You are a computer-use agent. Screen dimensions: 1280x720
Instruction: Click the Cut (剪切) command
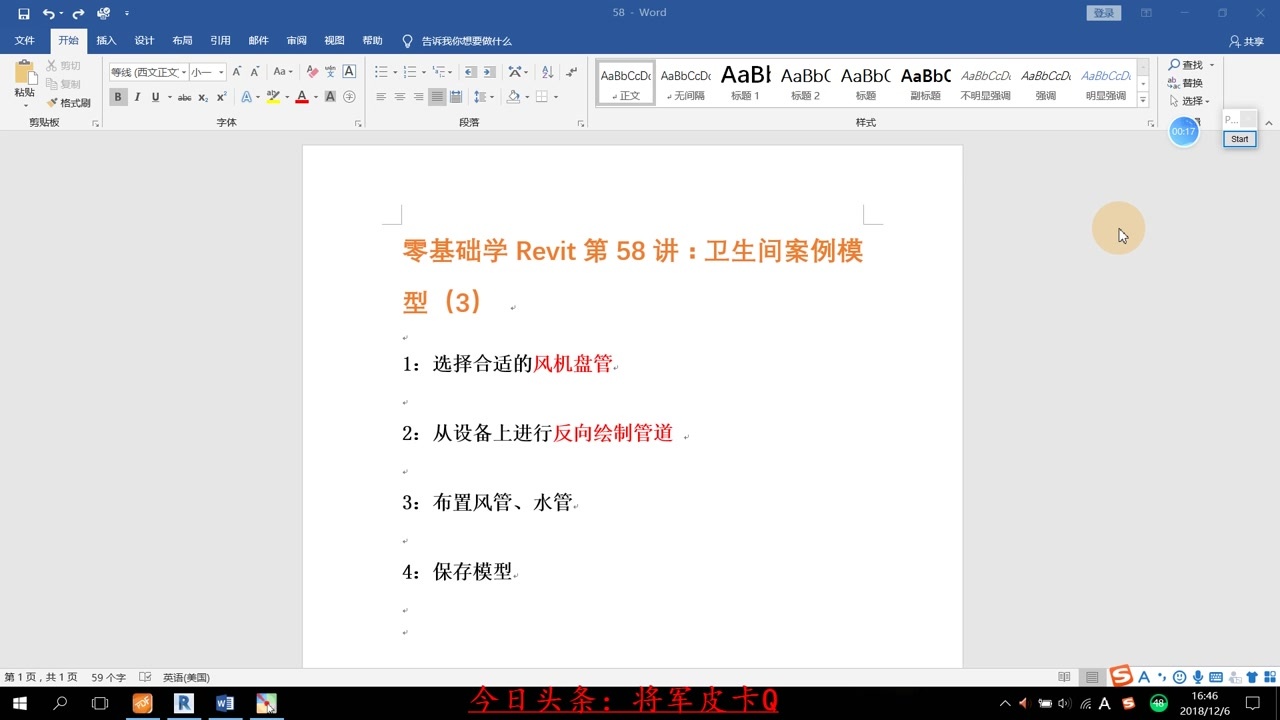pos(63,66)
